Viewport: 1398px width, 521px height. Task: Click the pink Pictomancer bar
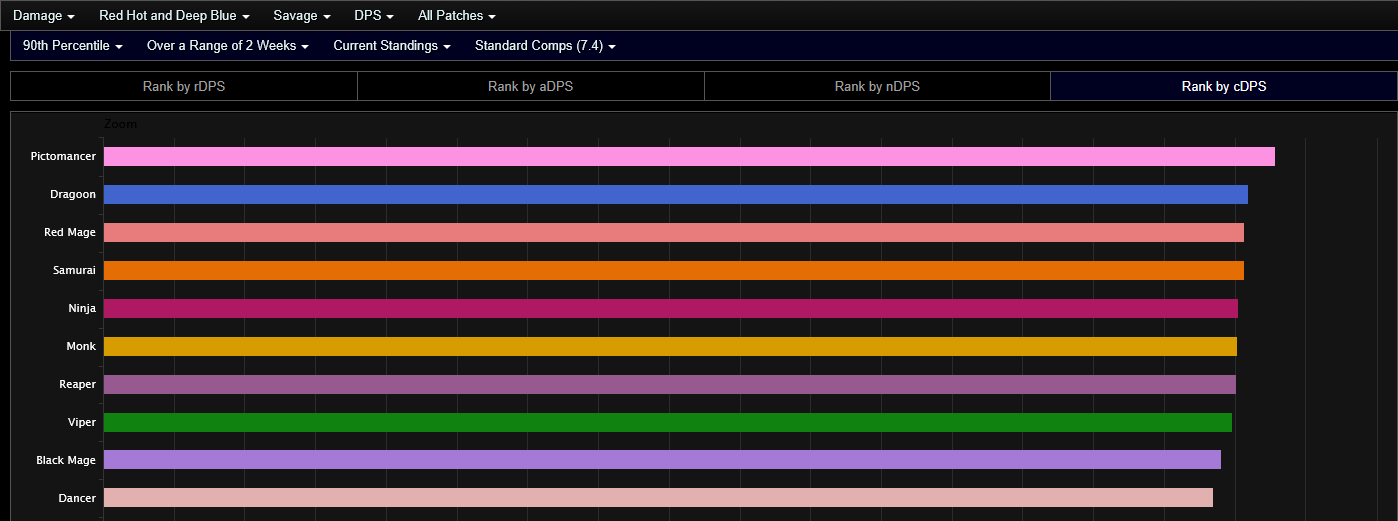tap(689, 156)
